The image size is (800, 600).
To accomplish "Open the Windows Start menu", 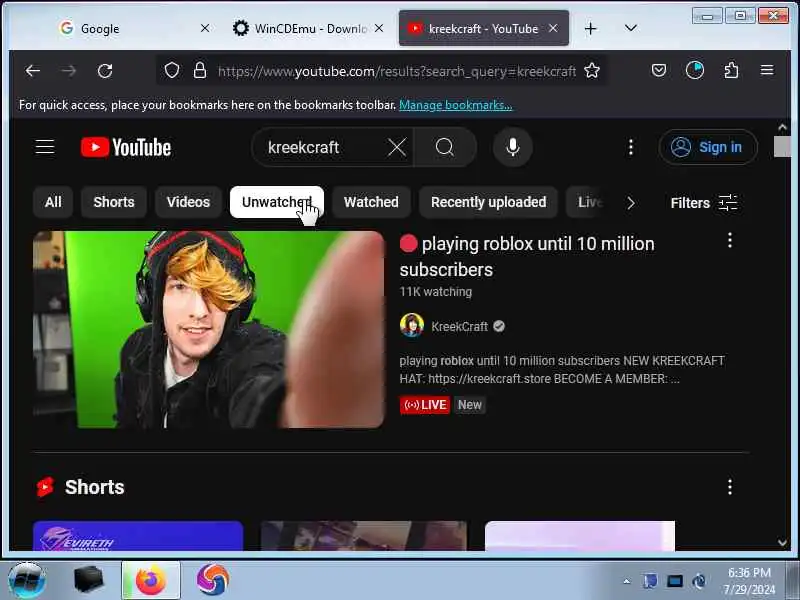I will 27,581.
